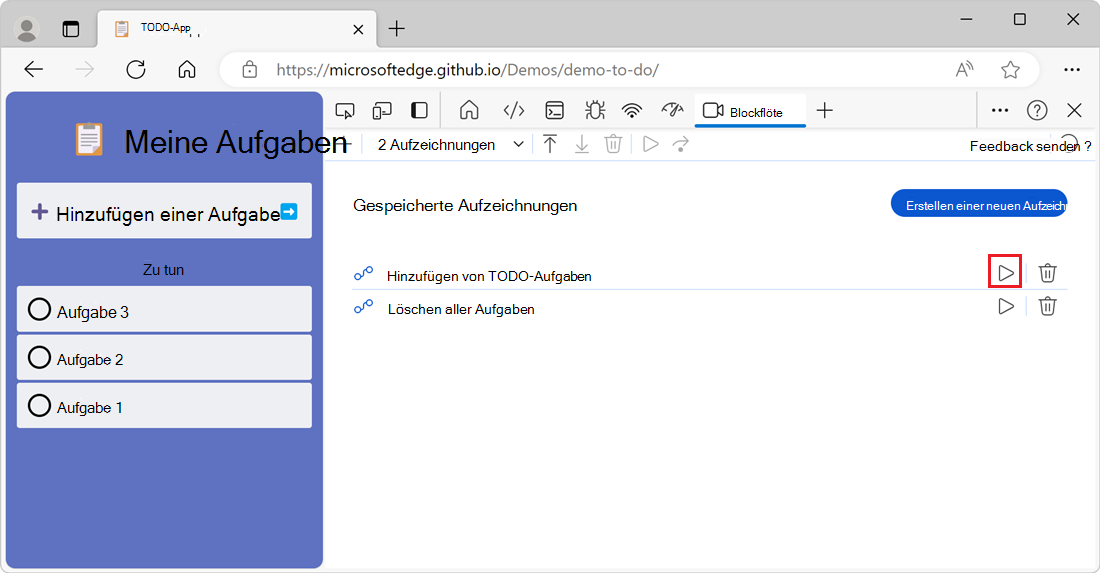Toggle device emulation icon
Image resolution: width=1100 pixels, height=573 pixels.
point(382,111)
